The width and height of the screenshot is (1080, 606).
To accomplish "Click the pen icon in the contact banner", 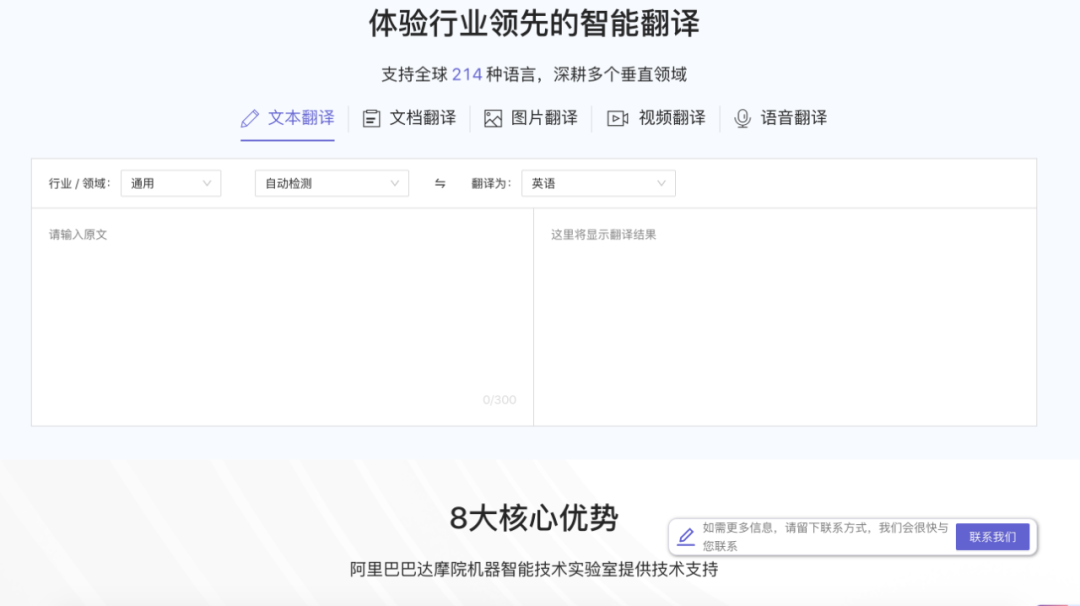I will [x=685, y=536].
